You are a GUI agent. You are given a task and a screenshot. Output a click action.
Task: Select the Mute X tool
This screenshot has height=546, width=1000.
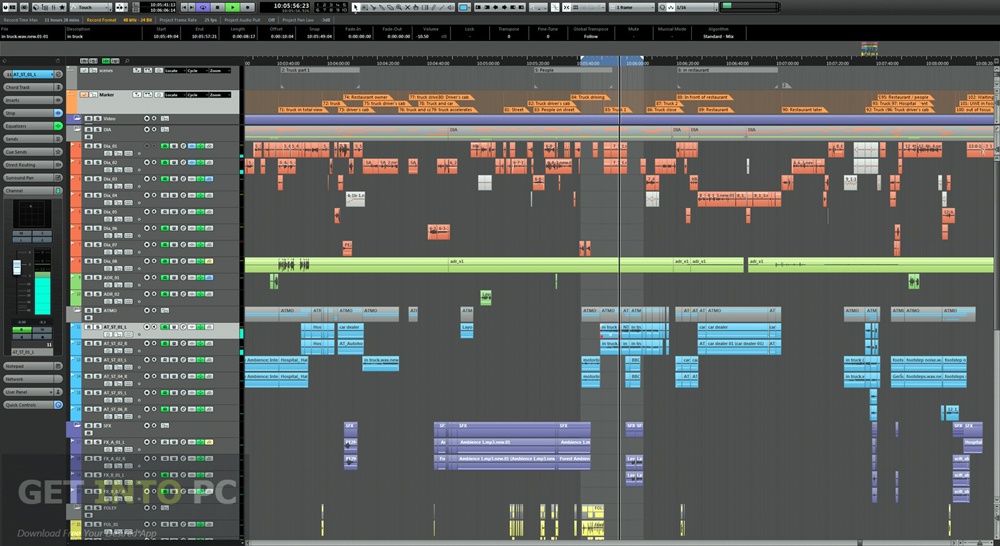[x=408, y=7]
